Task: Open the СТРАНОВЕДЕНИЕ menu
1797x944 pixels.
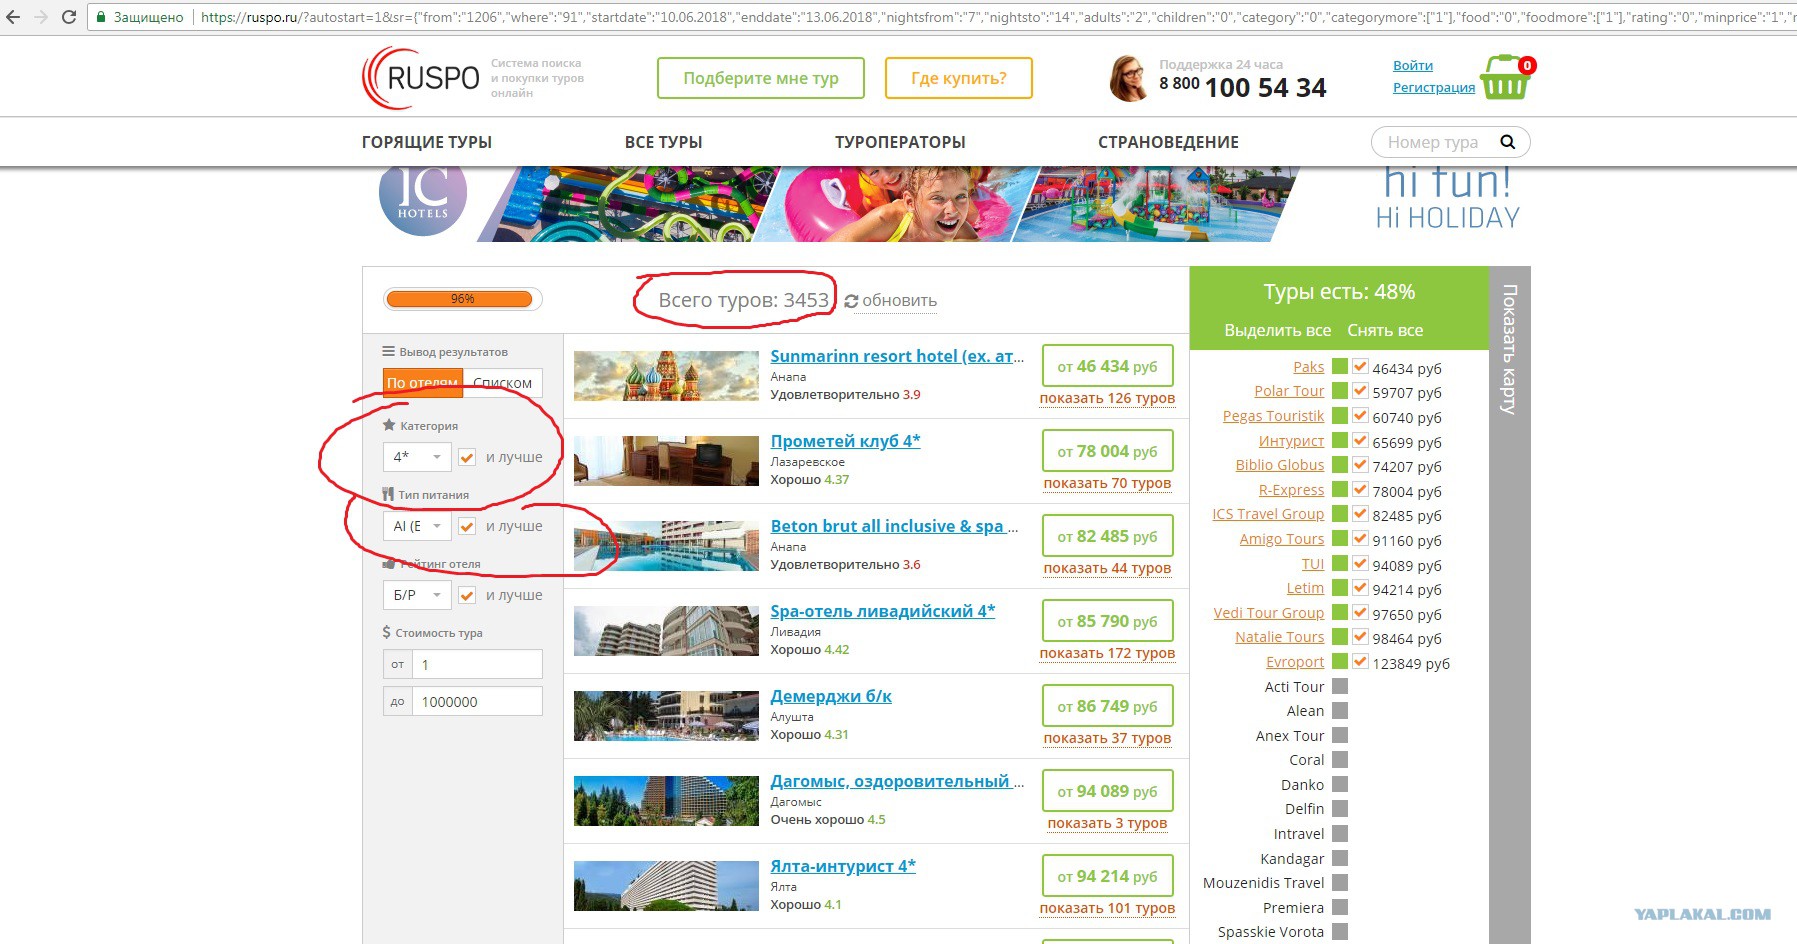Action: point(1168,142)
